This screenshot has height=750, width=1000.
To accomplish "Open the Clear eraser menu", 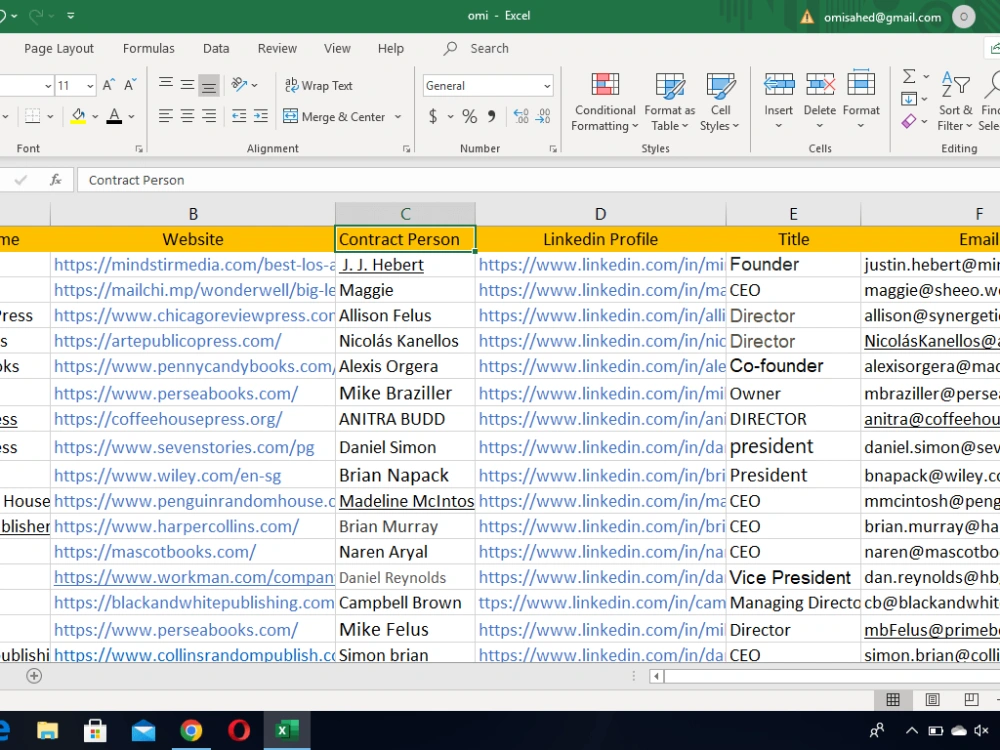I will click(915, 121).
